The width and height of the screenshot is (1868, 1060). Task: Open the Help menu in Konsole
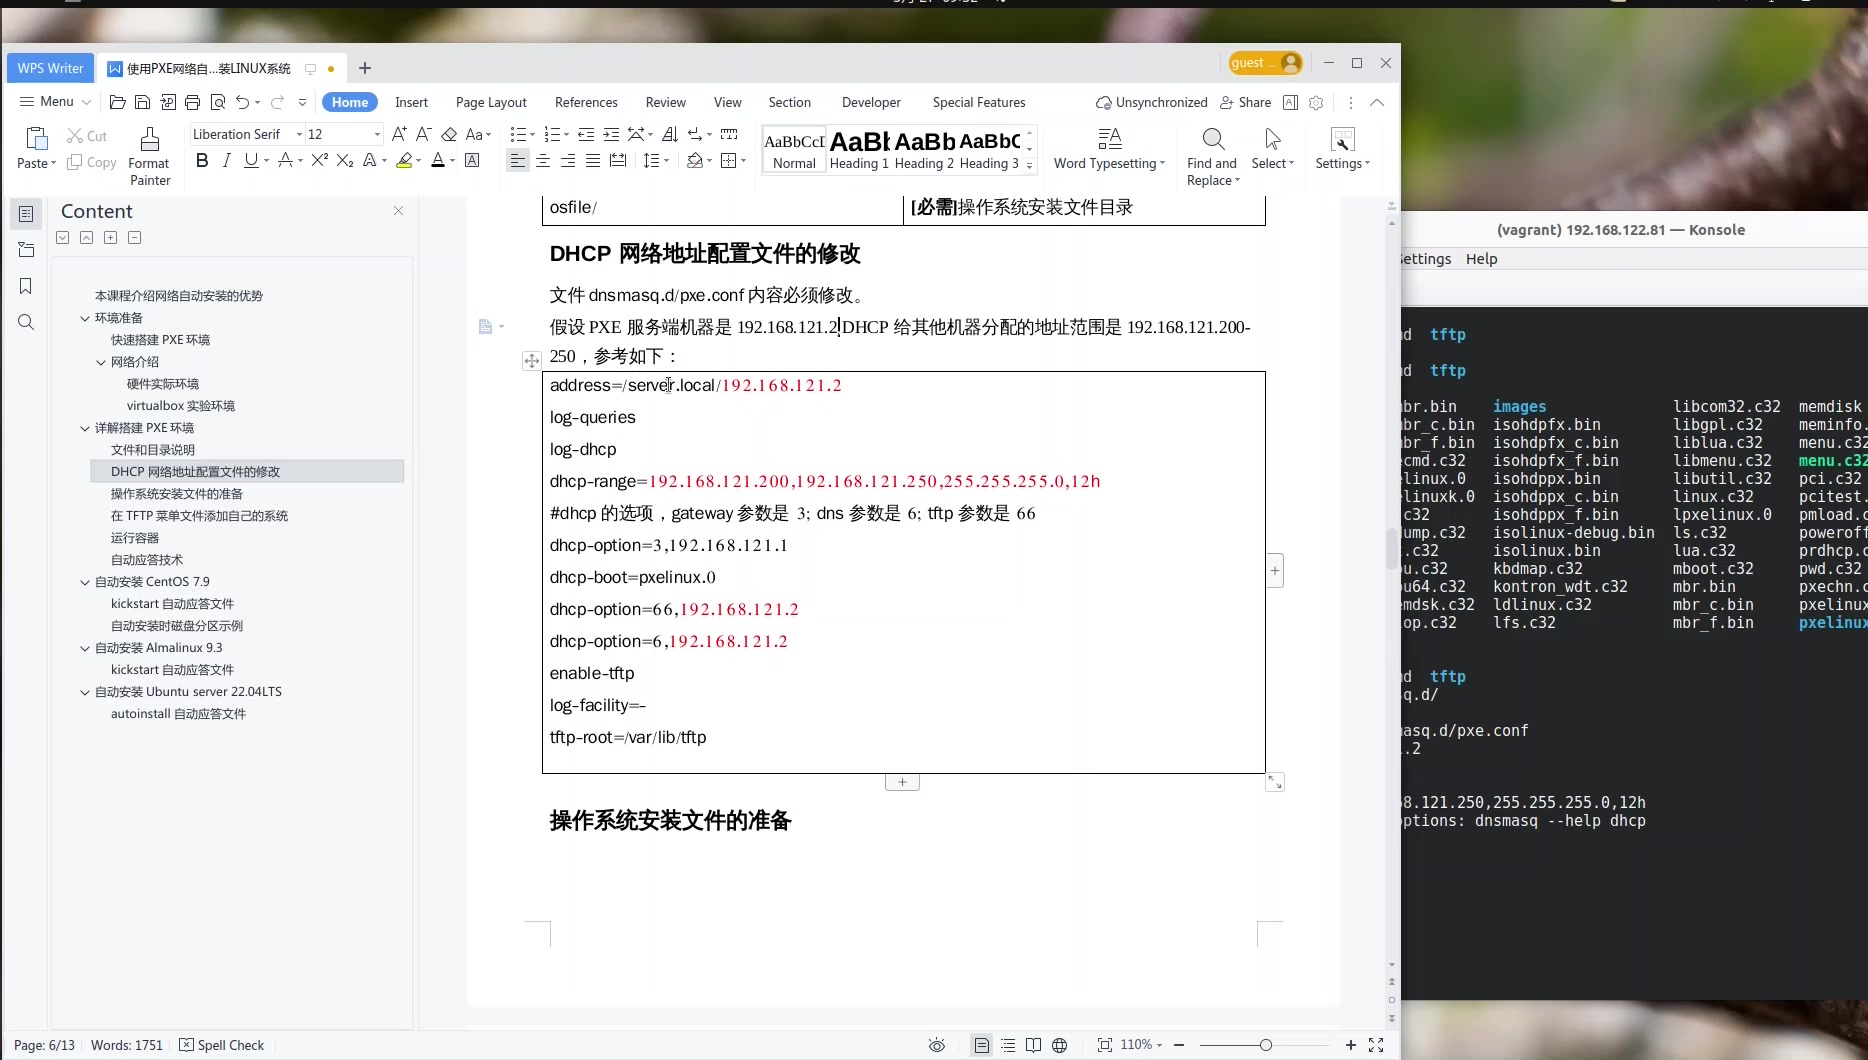(1481, 258)
